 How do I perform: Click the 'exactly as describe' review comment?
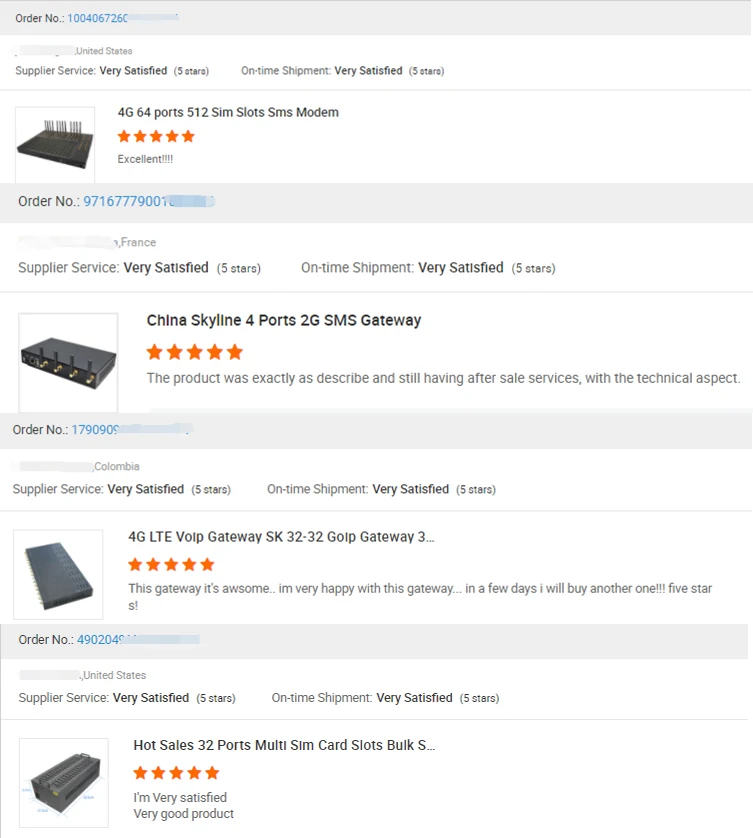click(443, 378)
